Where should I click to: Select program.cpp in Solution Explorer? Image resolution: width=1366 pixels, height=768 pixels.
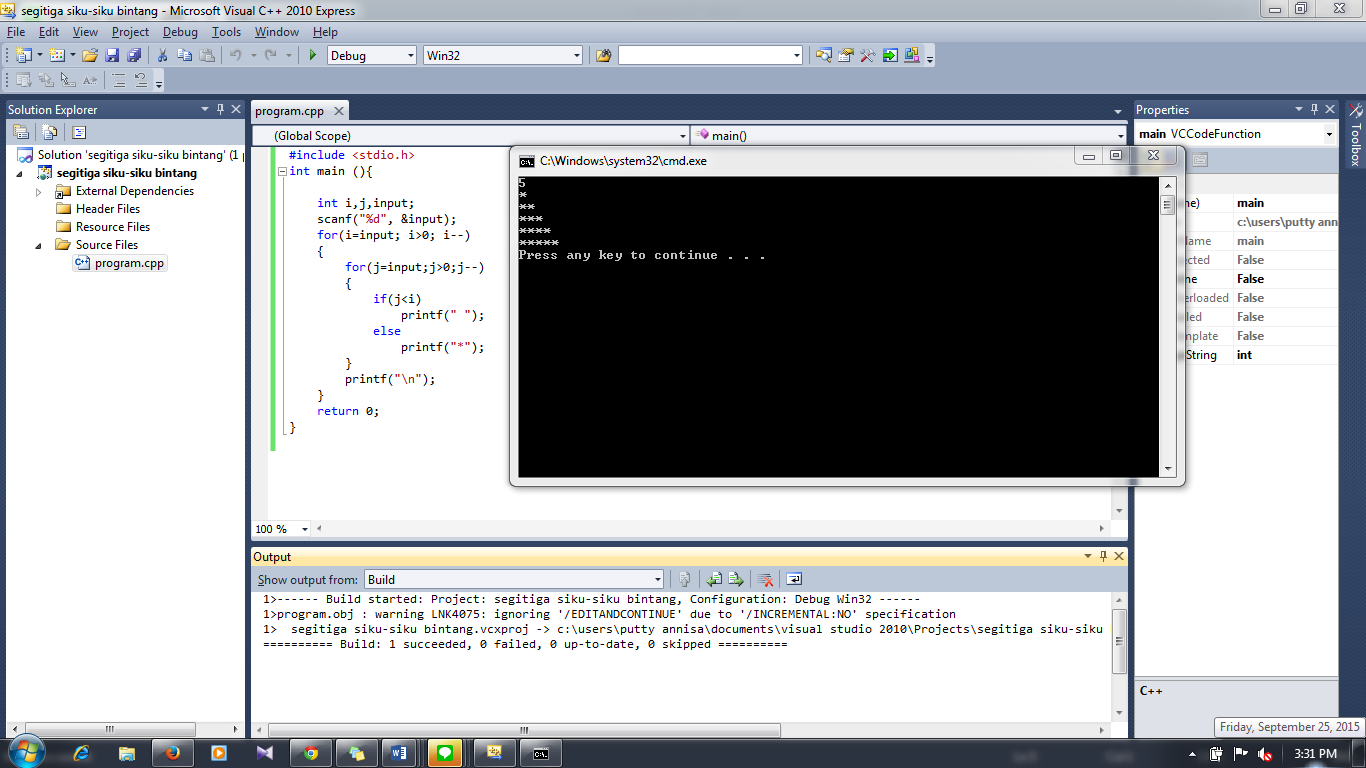tap(129, 263)
